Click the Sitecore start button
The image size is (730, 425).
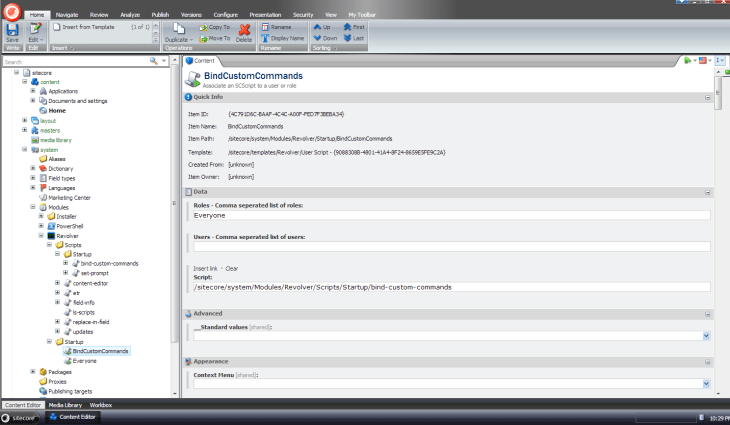click(x=19, y=418)
